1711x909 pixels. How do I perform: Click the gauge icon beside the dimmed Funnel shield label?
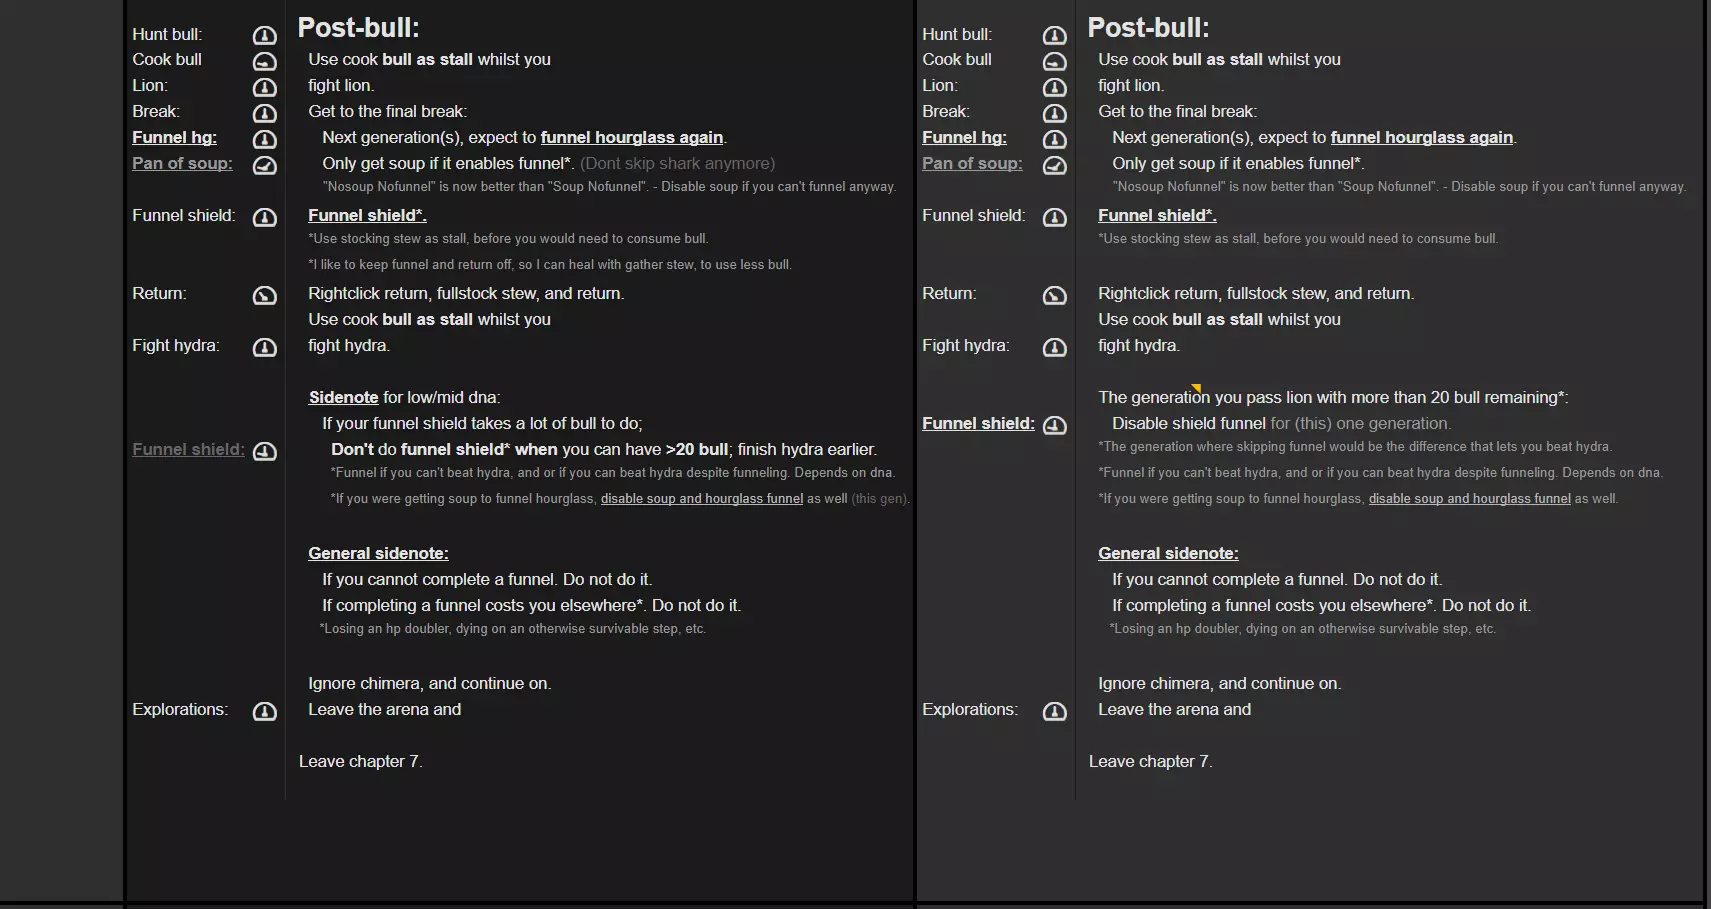tap(264, 452)
